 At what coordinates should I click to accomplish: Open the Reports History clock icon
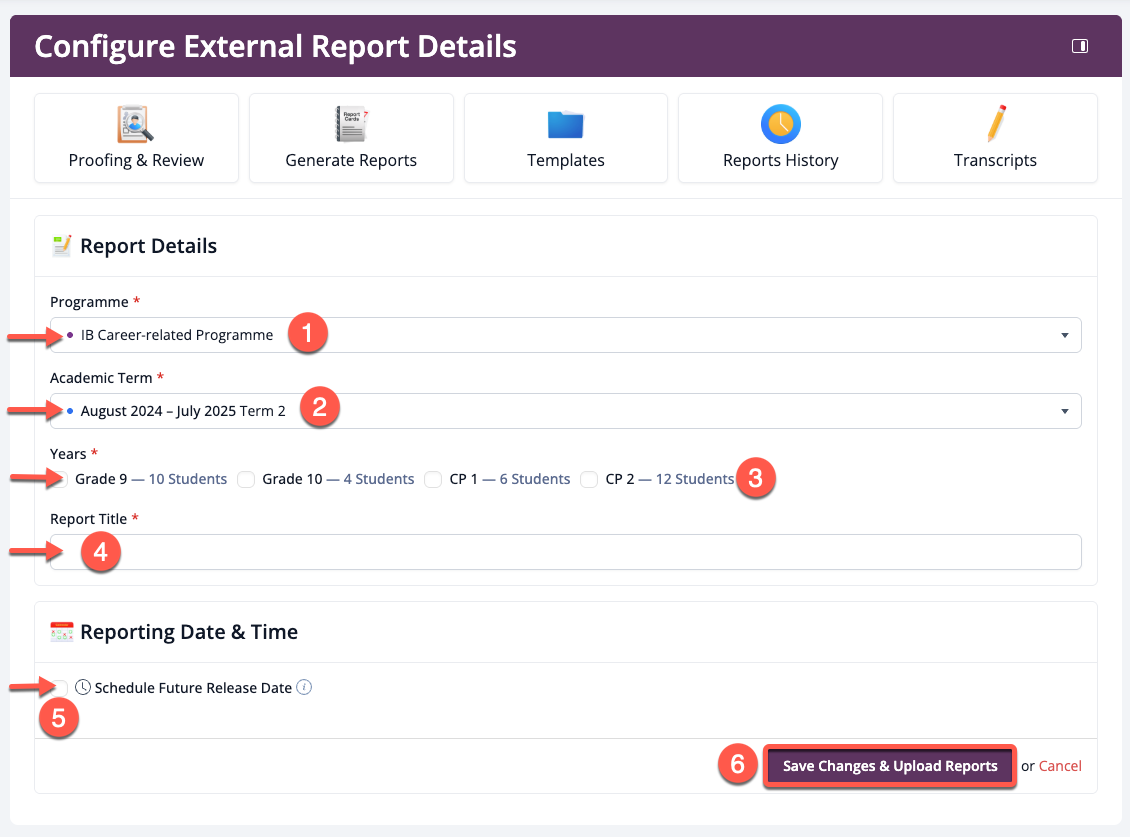[780, 124]
